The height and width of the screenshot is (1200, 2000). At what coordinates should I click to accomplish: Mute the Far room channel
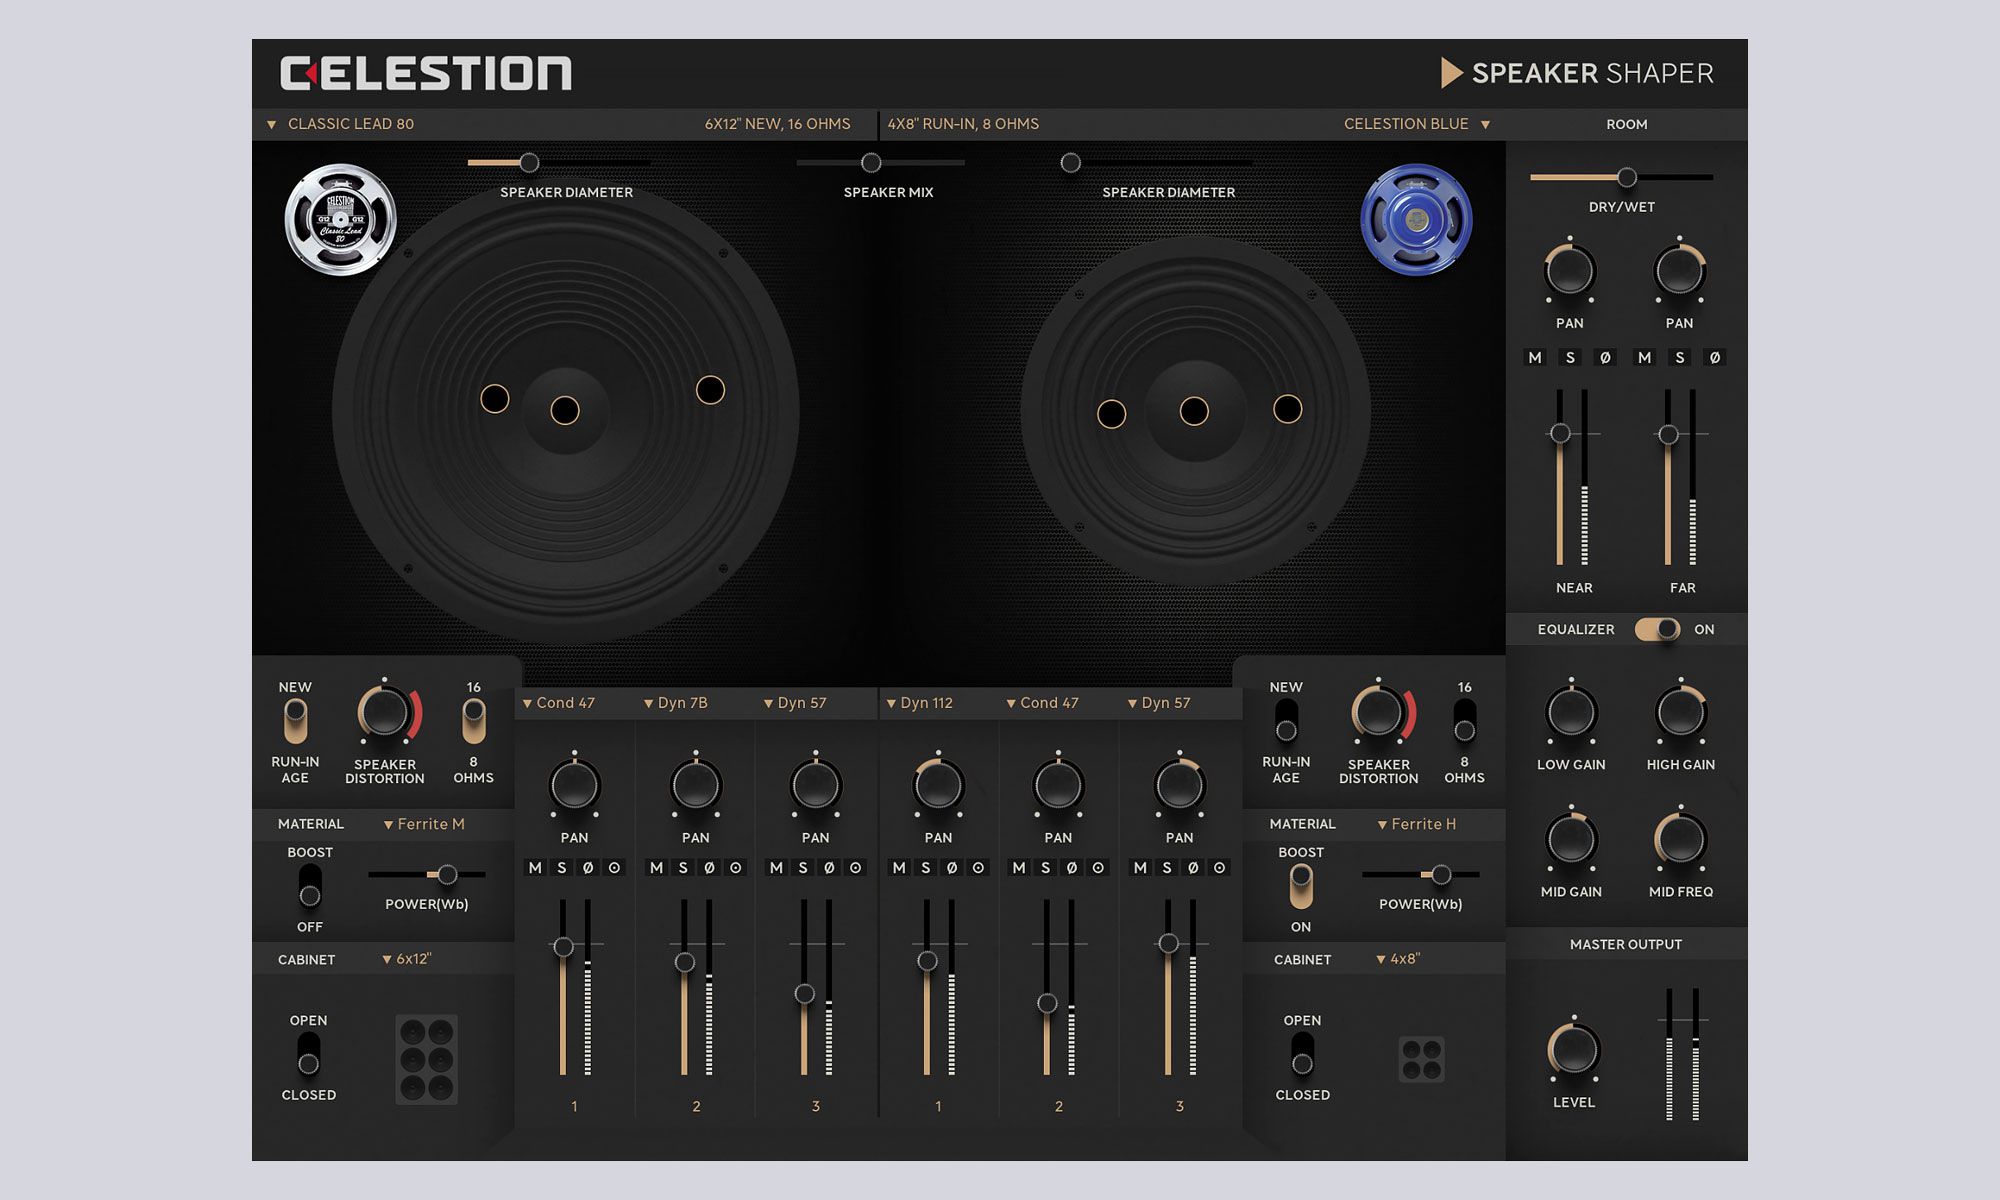1644,358
